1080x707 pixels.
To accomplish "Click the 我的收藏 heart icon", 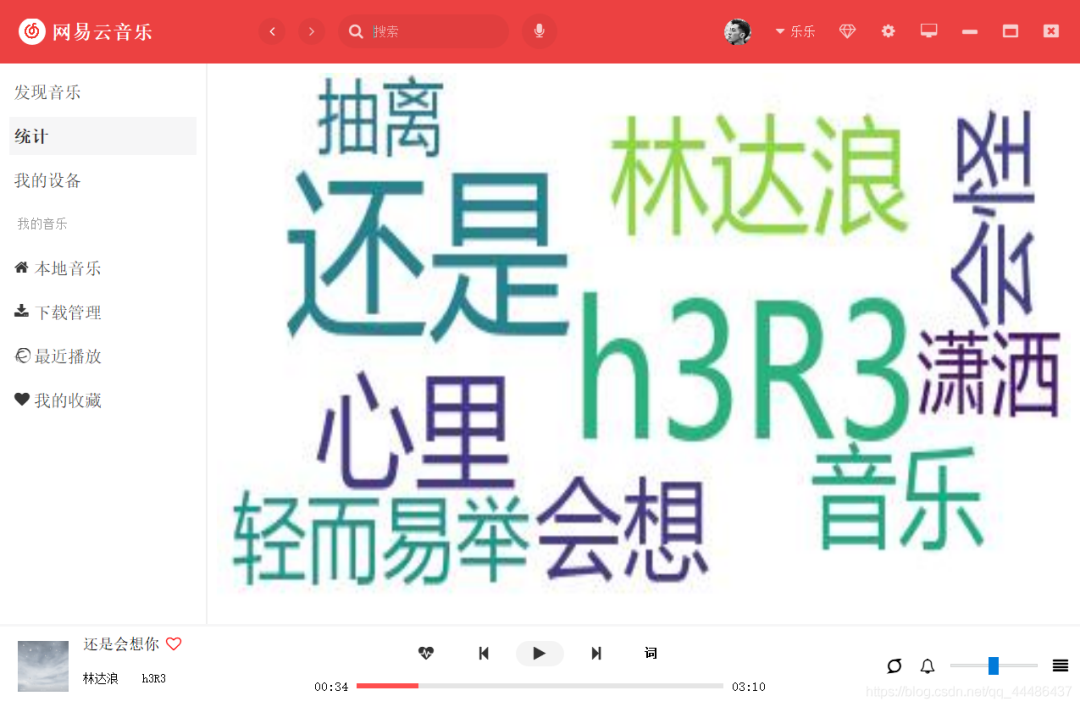I will click(x=21, y=399).
